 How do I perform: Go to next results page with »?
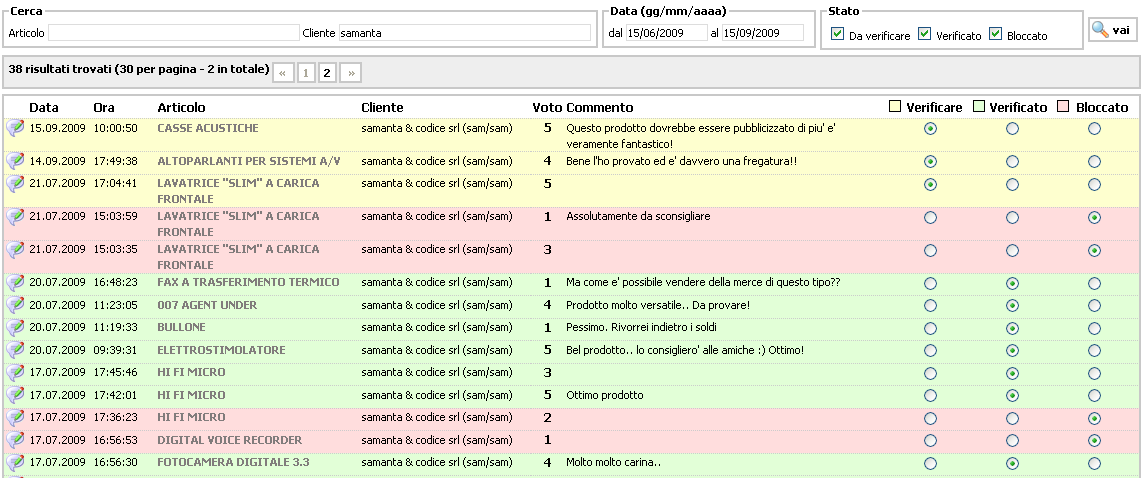click(351, 73)
